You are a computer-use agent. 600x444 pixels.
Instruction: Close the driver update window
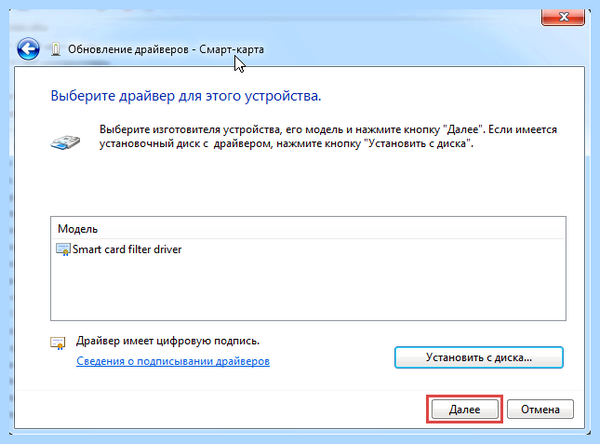(563, 16)
